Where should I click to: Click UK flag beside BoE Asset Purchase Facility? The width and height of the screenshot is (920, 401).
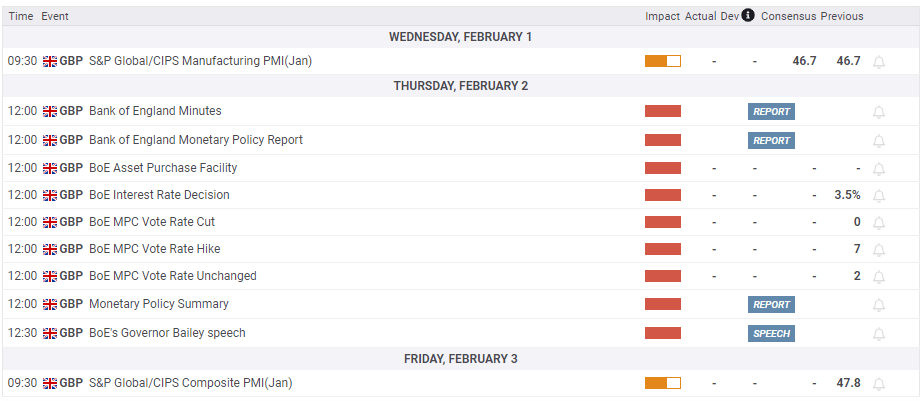(50, 168)
